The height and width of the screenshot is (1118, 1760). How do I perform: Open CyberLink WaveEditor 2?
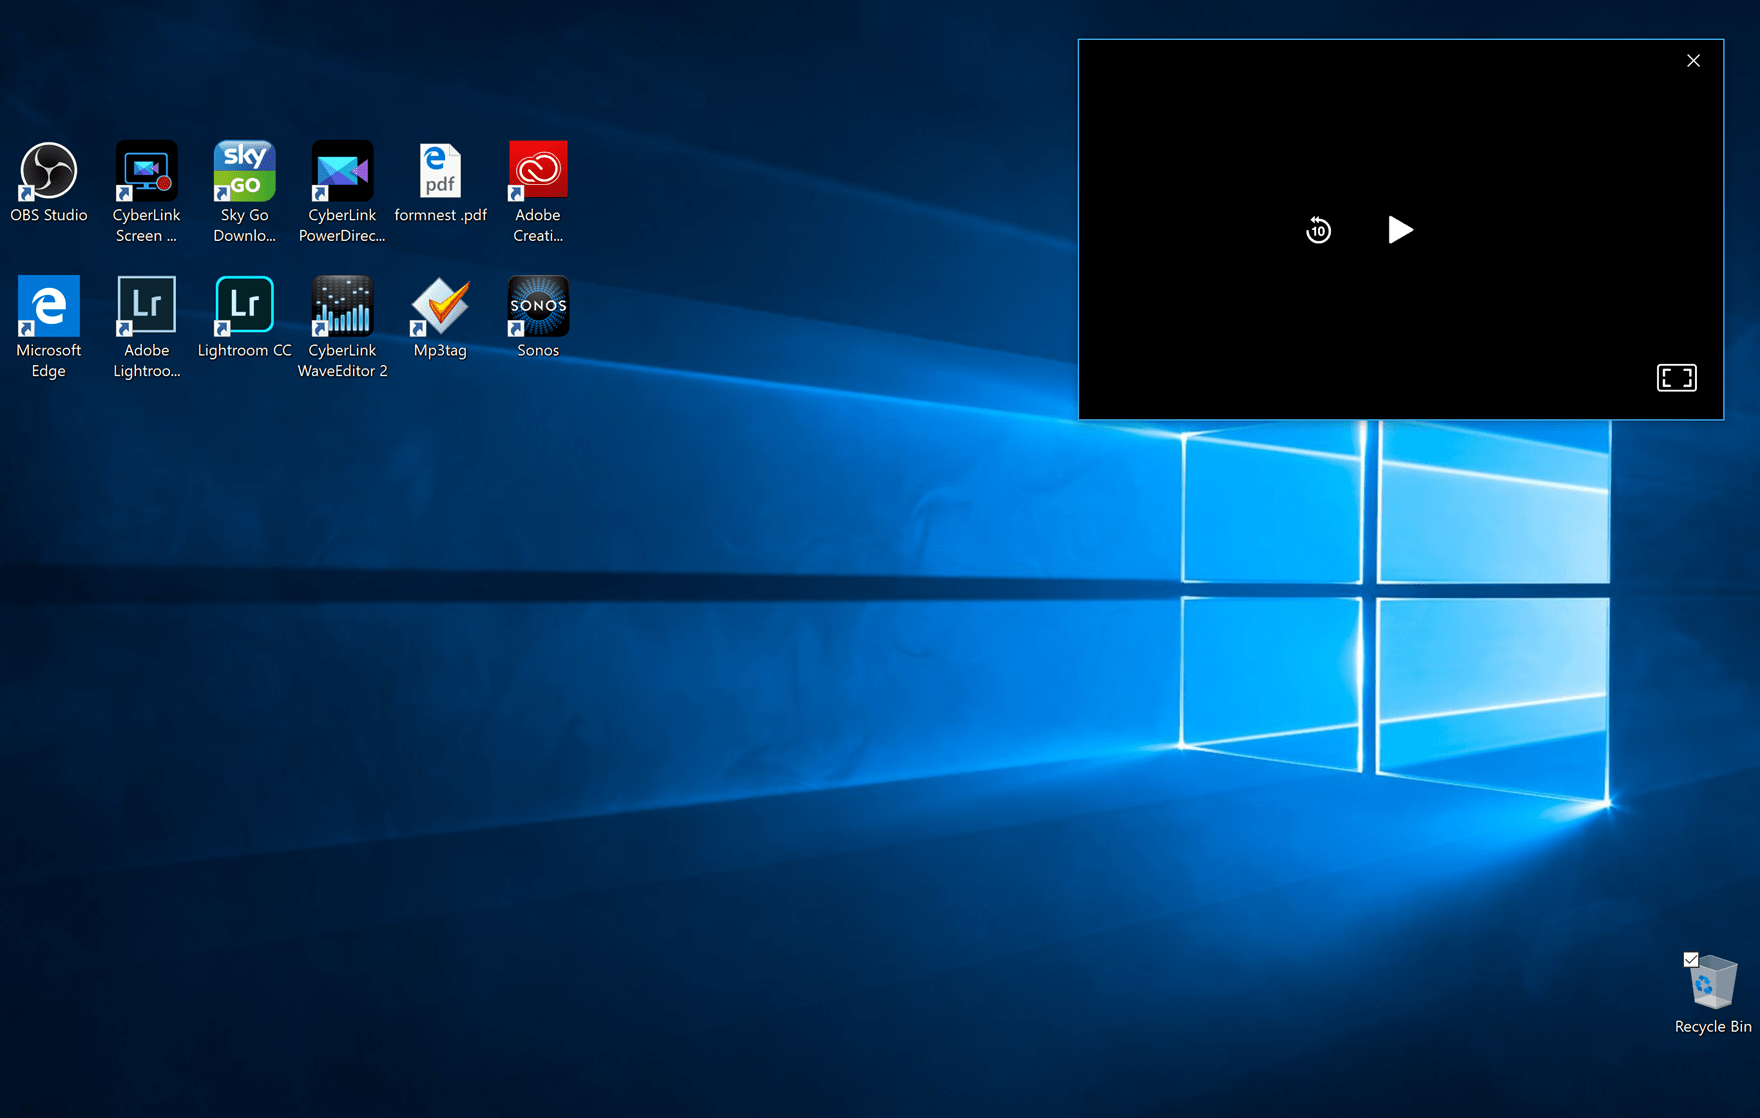click(341, 305)
